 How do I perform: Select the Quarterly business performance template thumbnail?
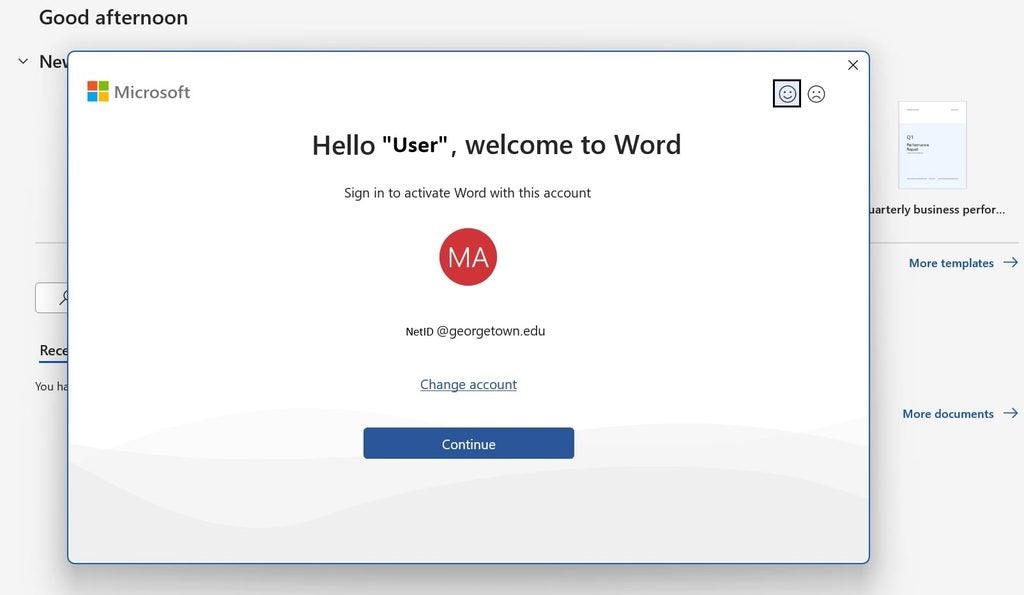932,145
